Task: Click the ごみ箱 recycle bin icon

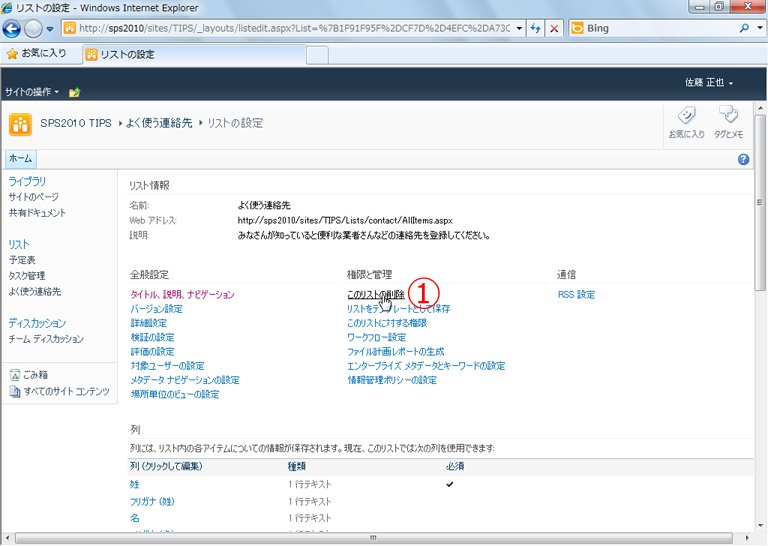Action: click(15, 375)
